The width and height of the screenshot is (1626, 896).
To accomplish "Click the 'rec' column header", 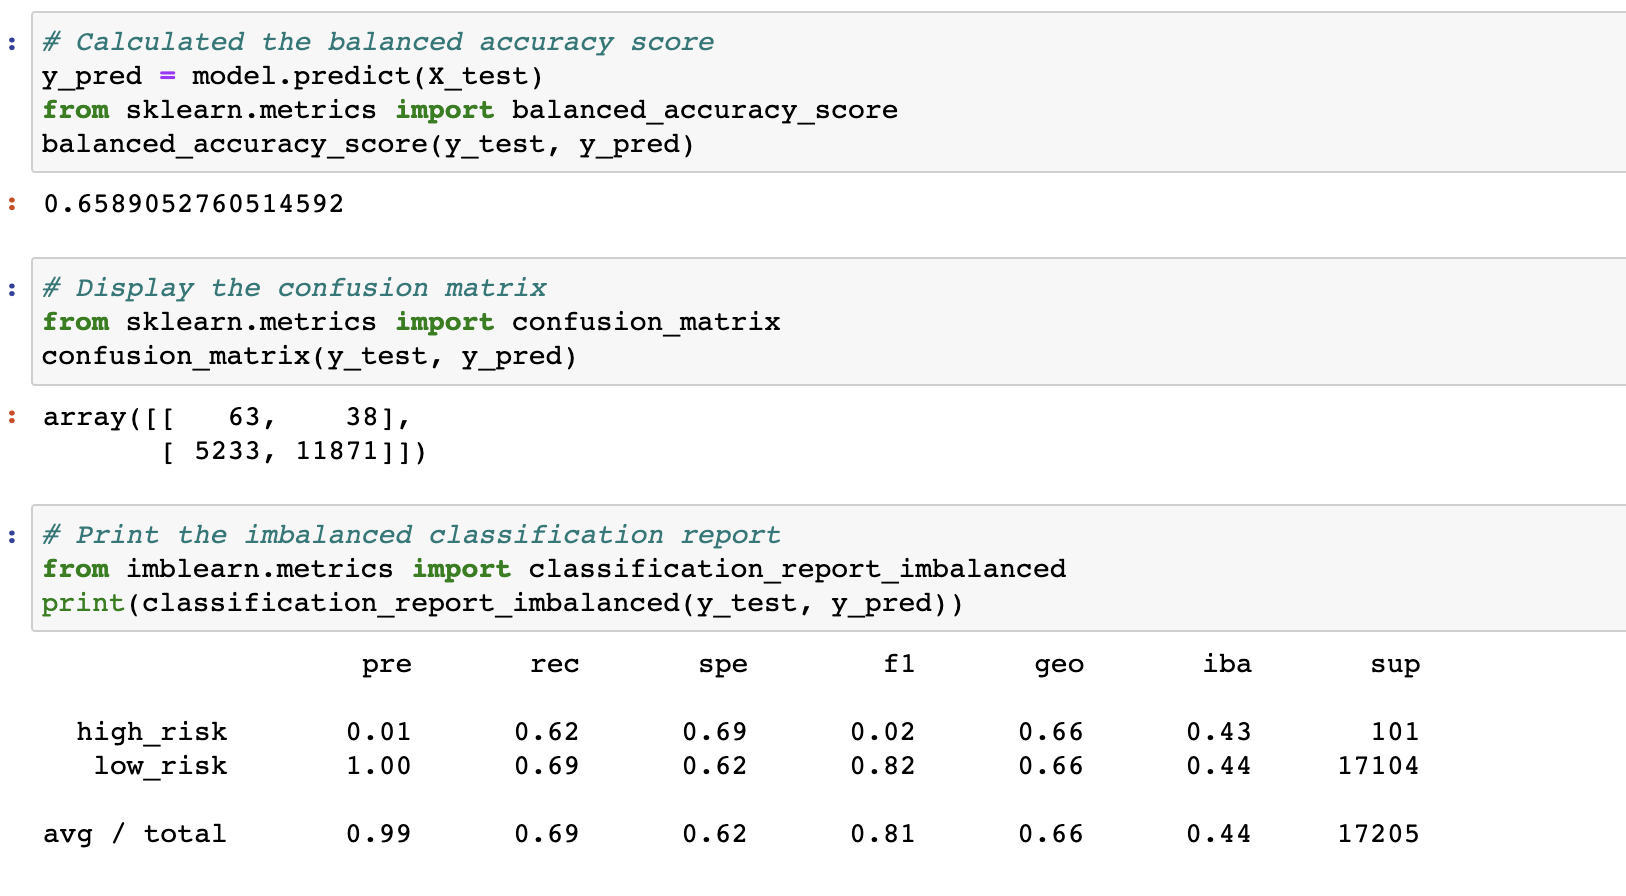I will point(555,665).
